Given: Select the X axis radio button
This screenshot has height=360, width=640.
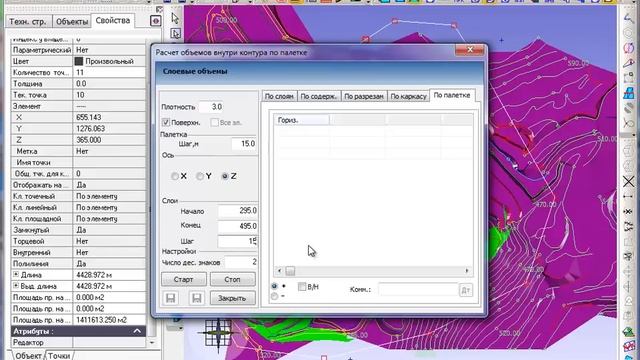Looking at the screenshot, I should [175, 176].
